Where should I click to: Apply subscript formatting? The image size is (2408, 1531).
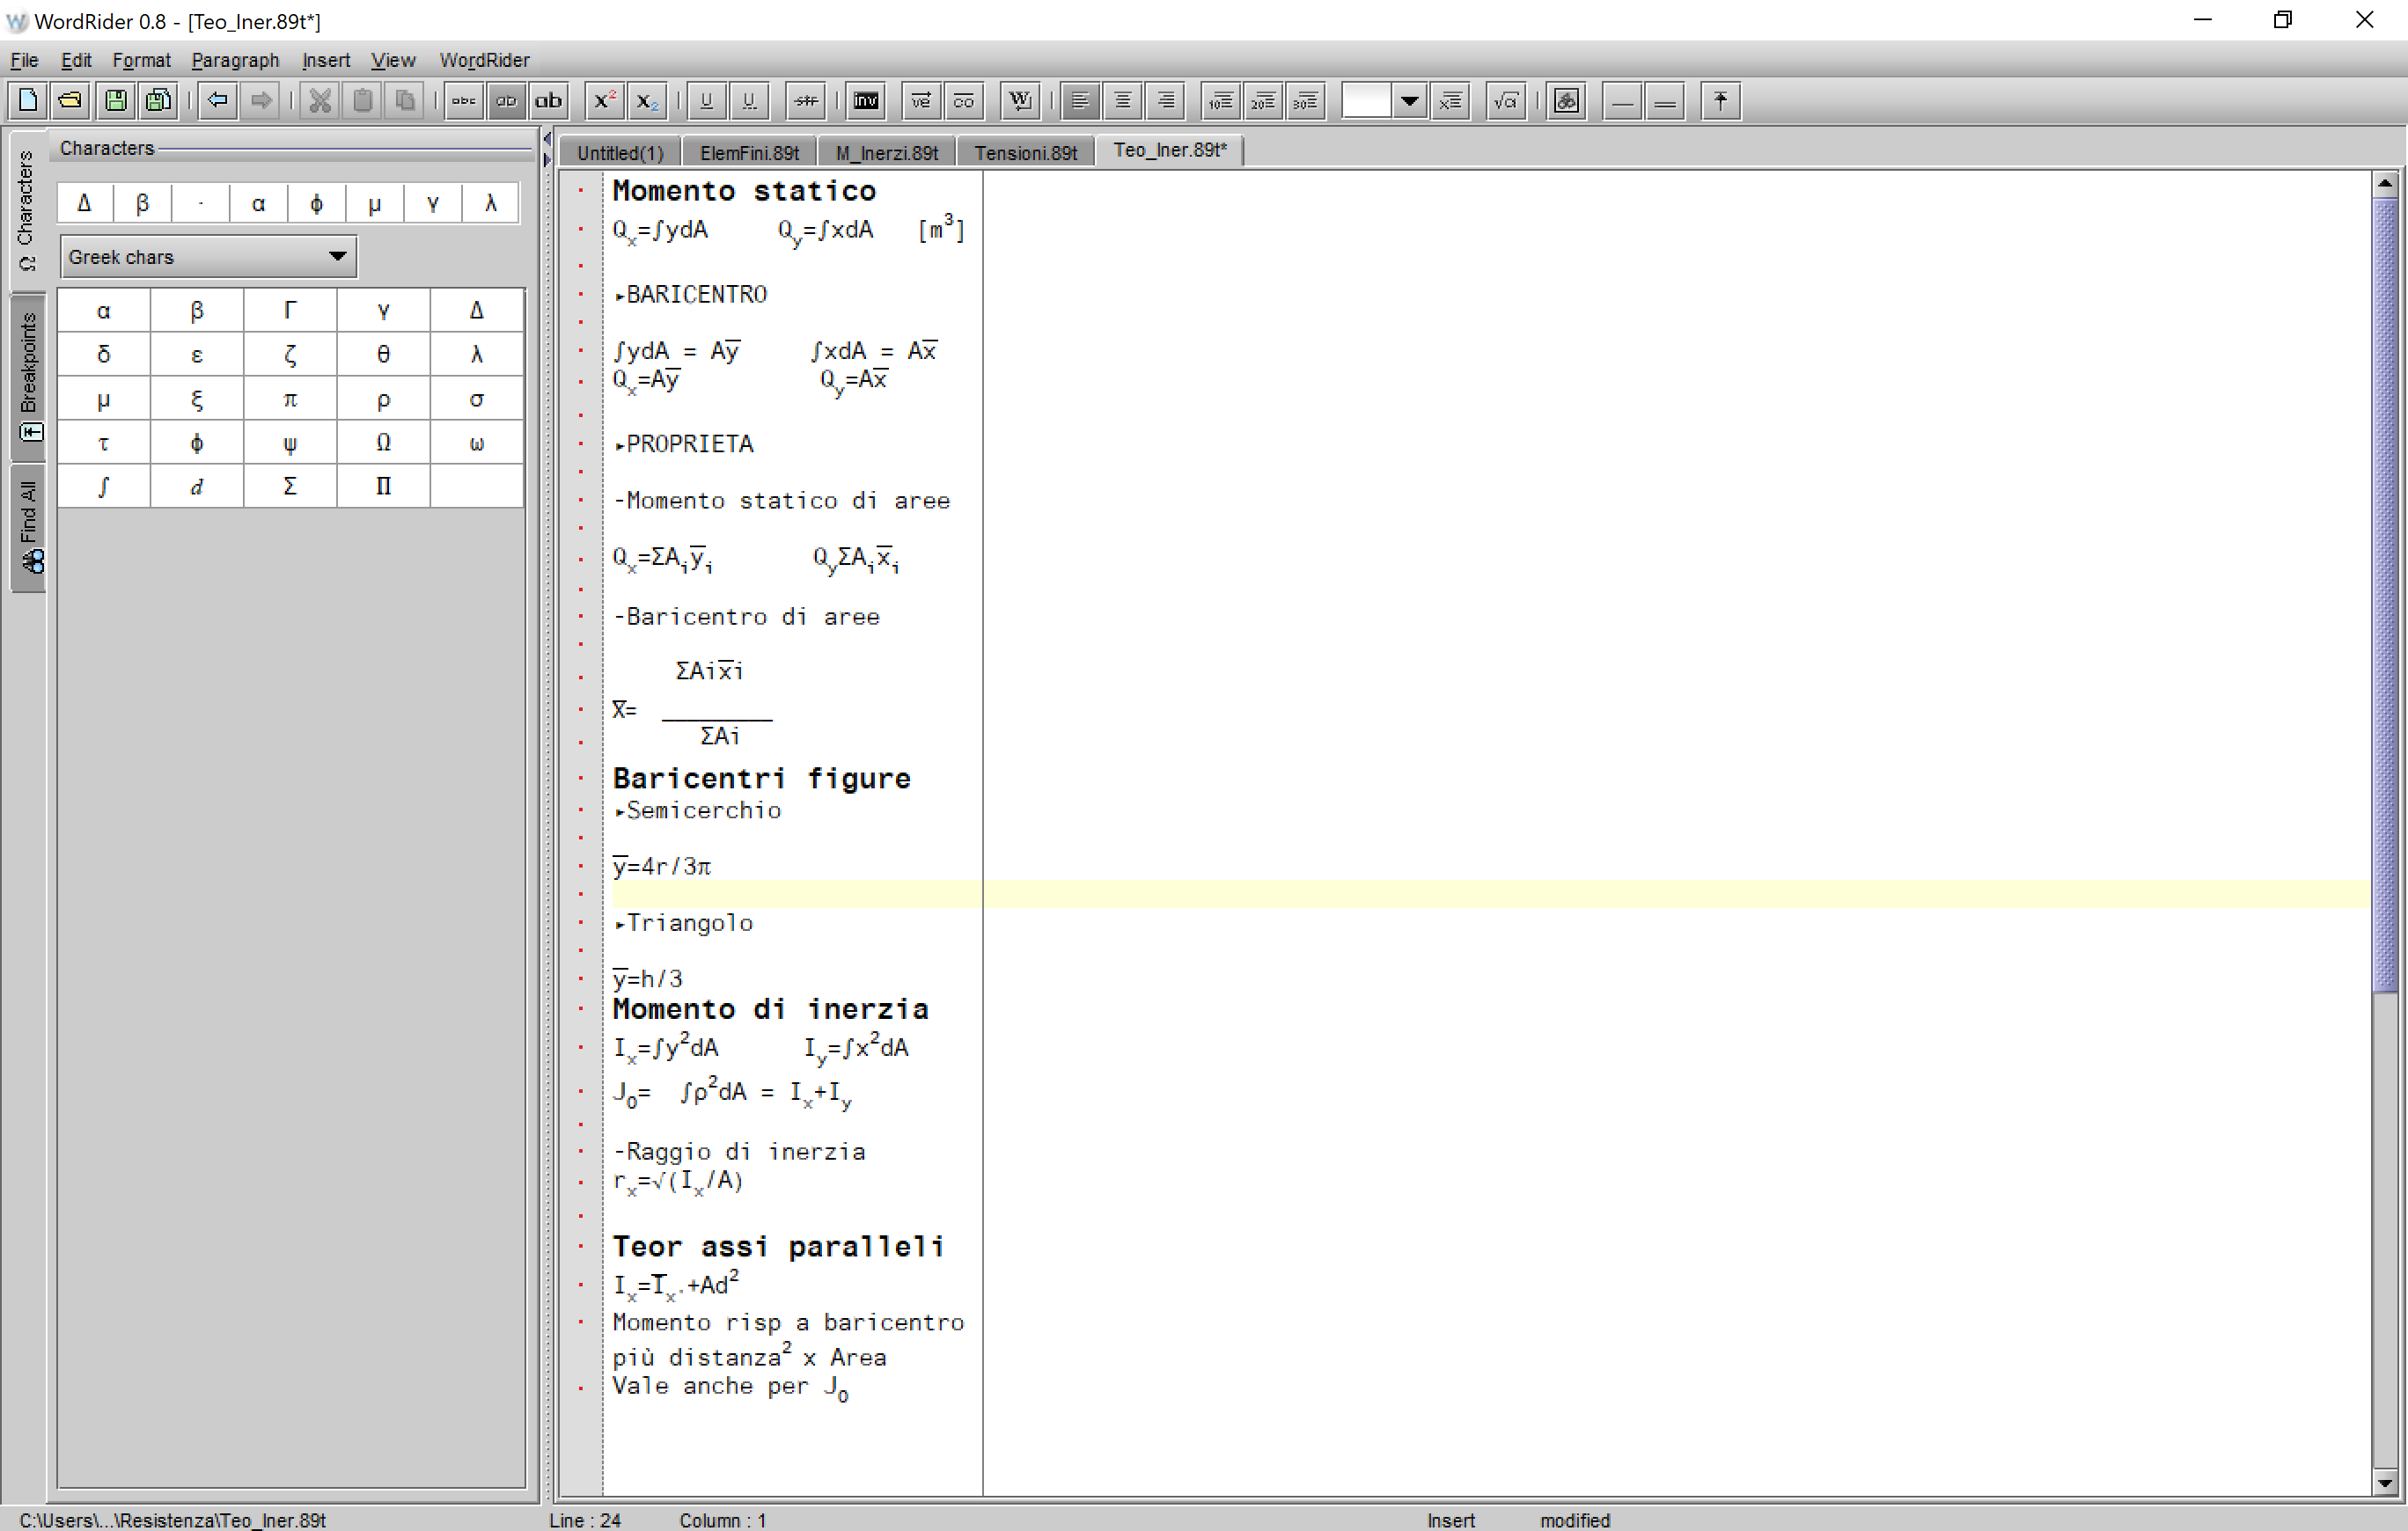pyautogui.click(x=647, y=101)
